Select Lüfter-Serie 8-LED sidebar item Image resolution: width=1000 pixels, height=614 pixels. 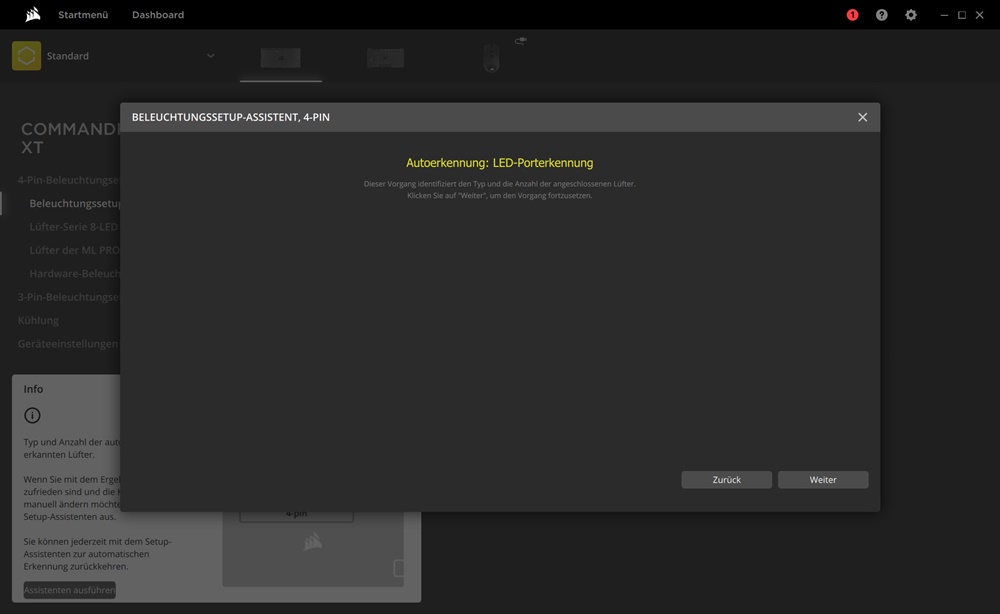(x=75, y=227)
